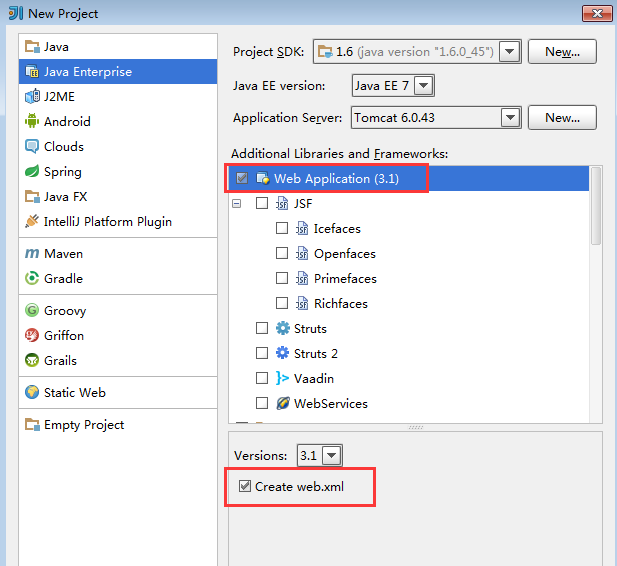Image resolution: width=617 pixels, height=566 pixels.
Task: Select Java Enterprise in project list
Action: (87, 72)
